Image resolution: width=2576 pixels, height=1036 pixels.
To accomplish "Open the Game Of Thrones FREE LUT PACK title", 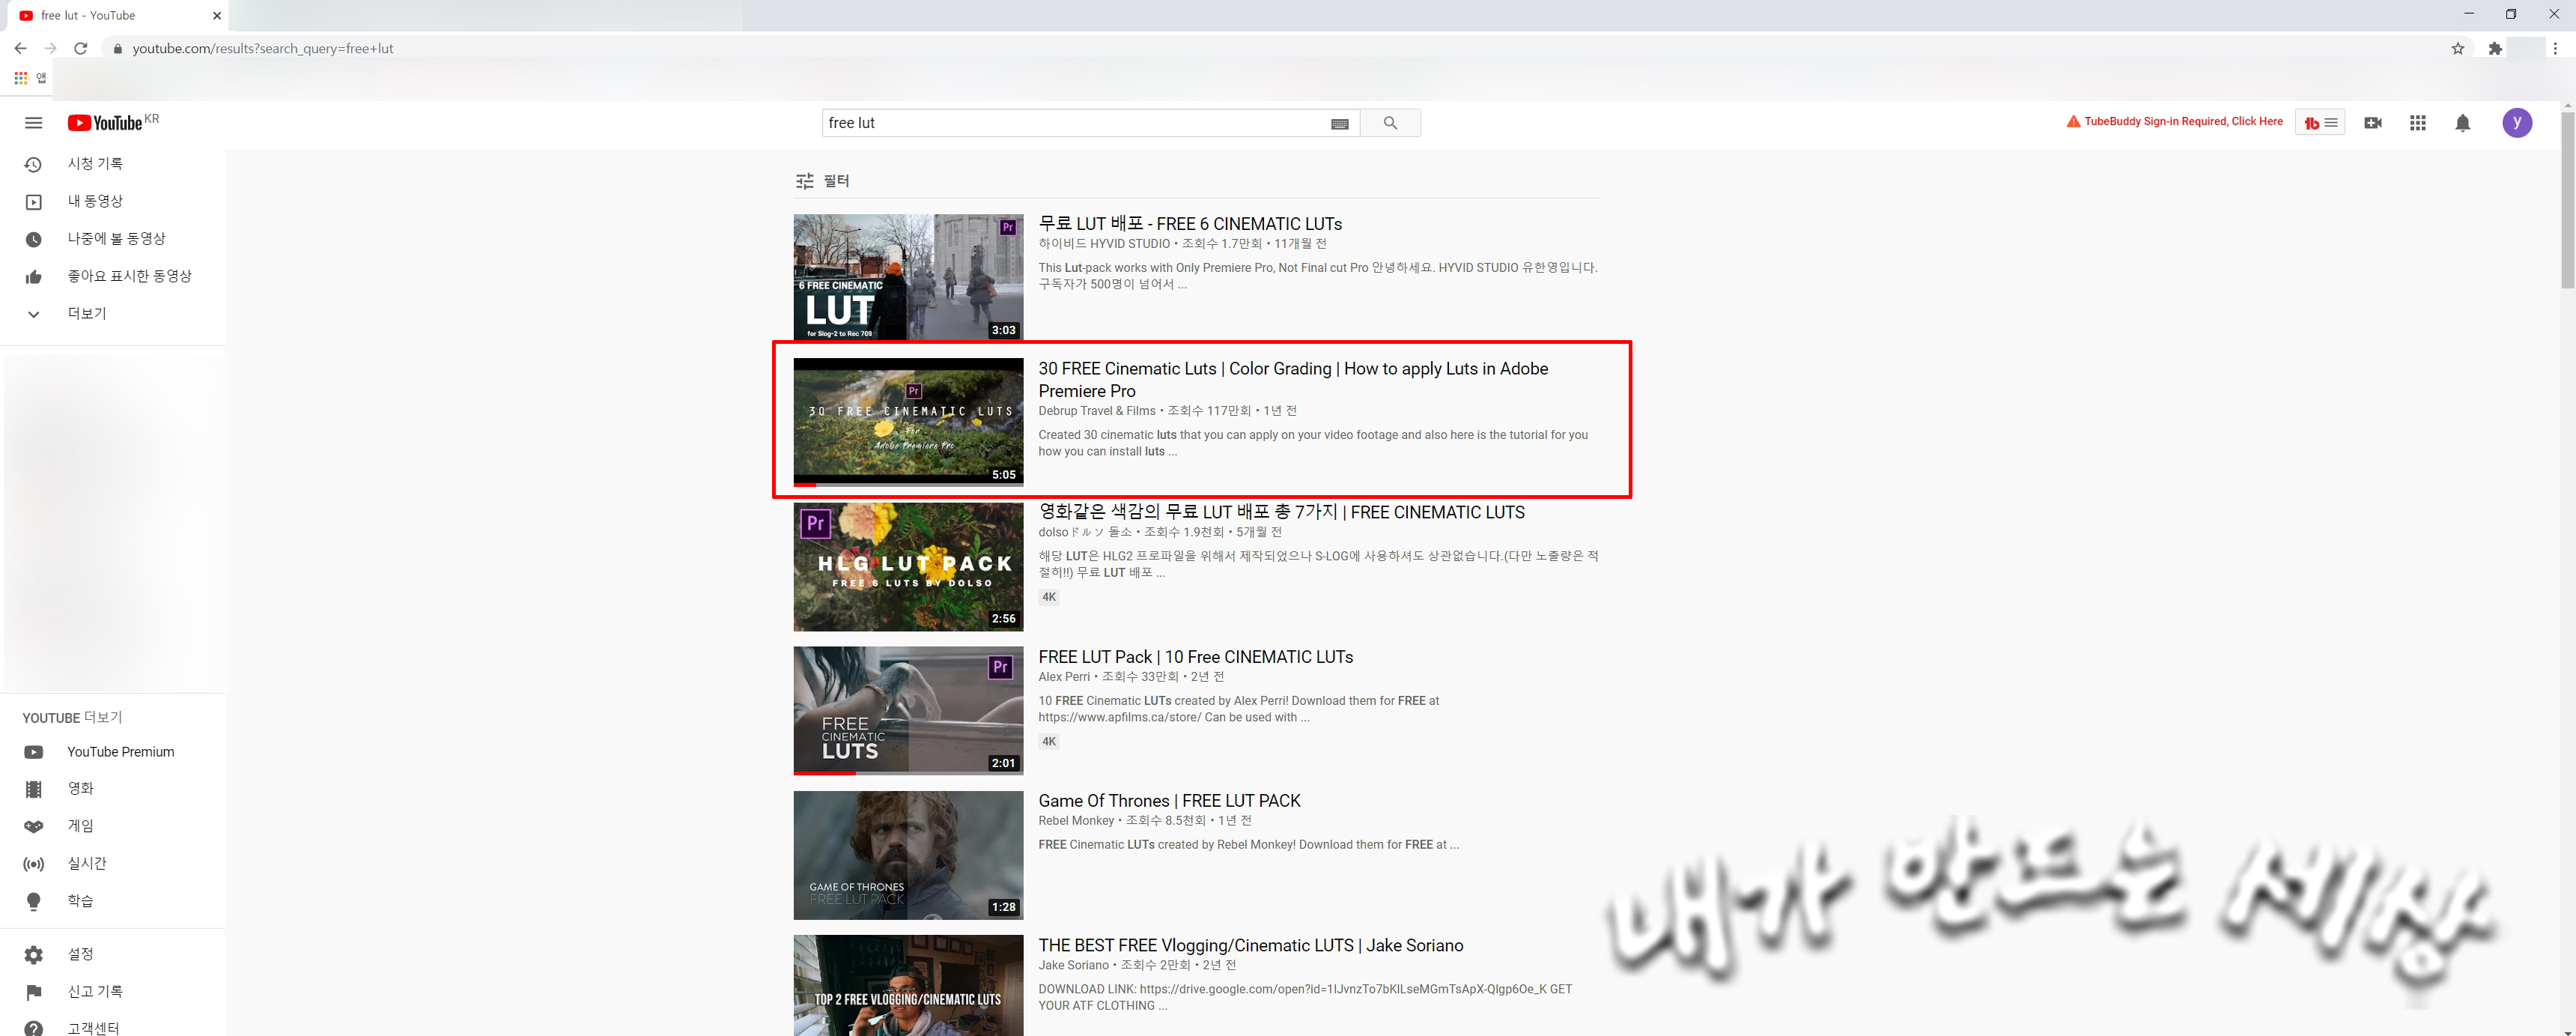I will [1169, 801].
